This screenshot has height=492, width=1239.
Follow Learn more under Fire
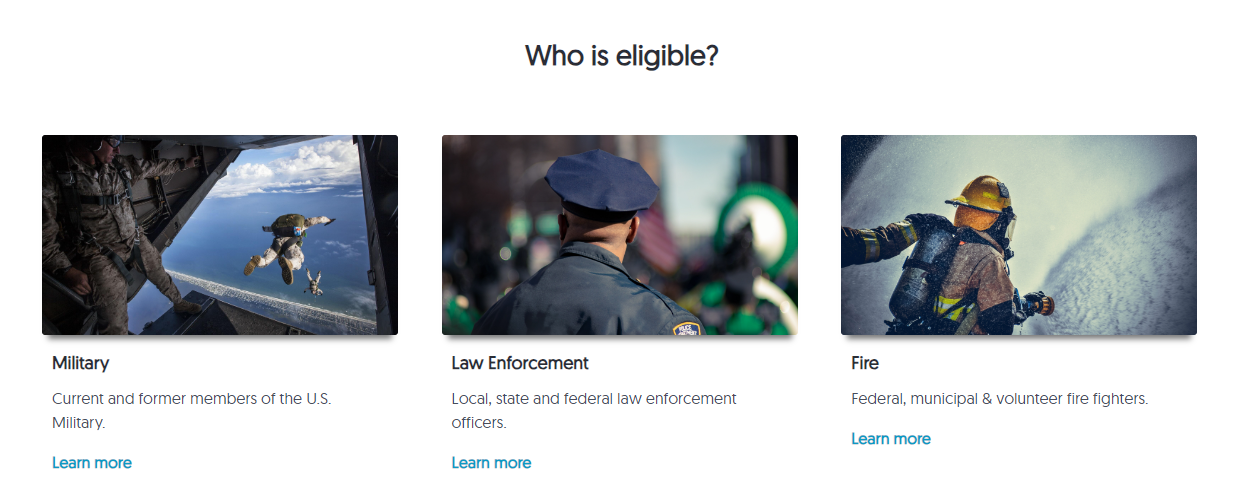[891, 439]
